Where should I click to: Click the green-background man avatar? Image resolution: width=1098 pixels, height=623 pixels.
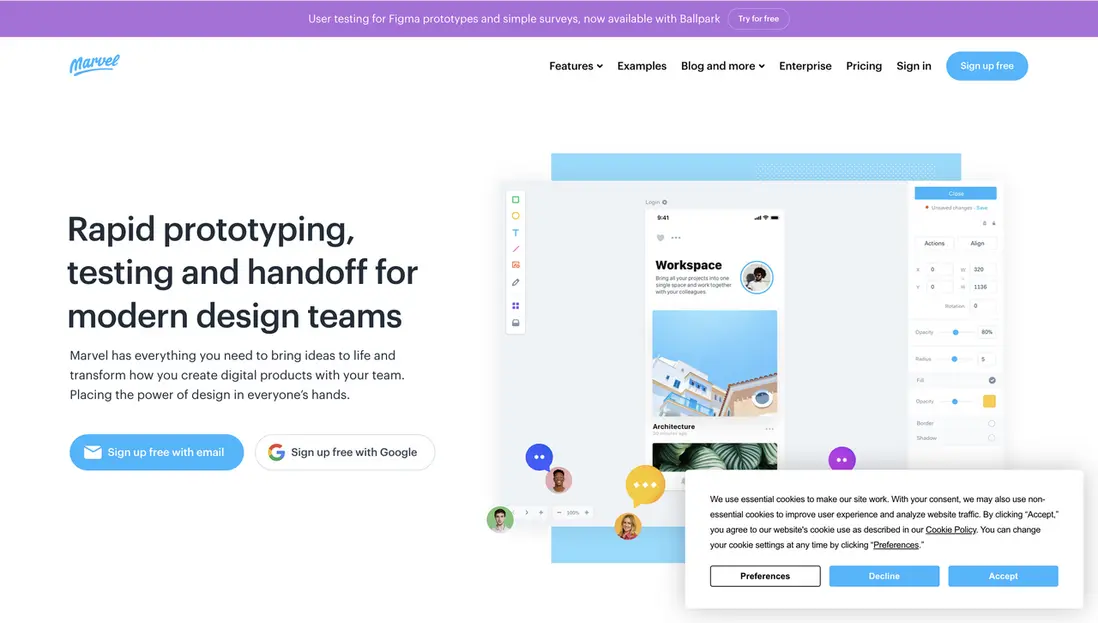pyautogui.click(x=500, y=519)
